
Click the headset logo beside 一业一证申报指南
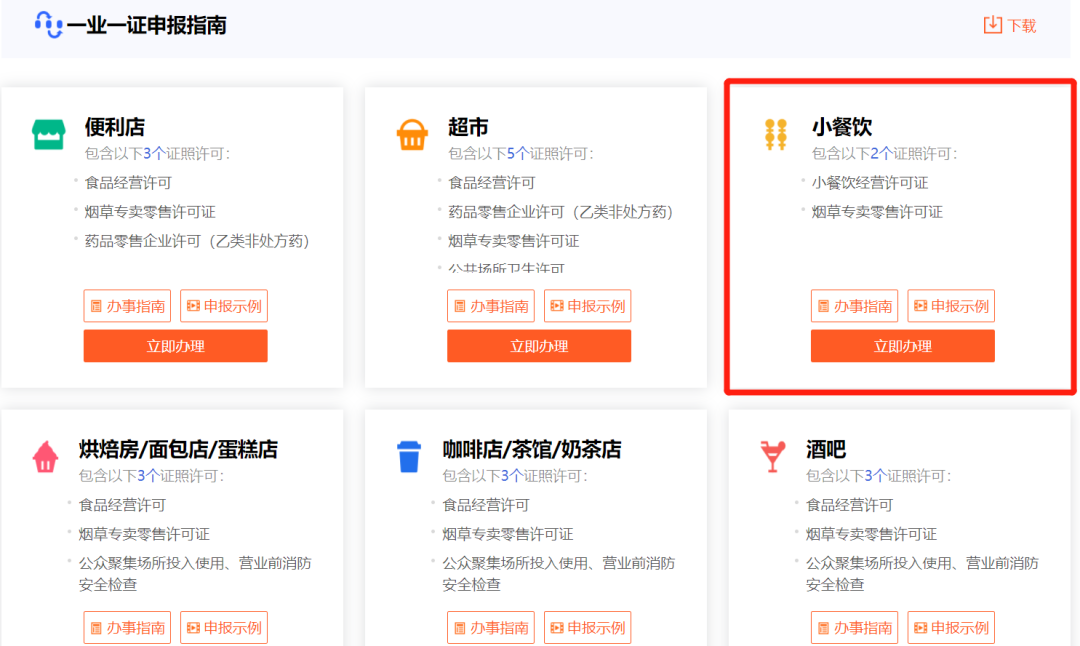(48, 24)
